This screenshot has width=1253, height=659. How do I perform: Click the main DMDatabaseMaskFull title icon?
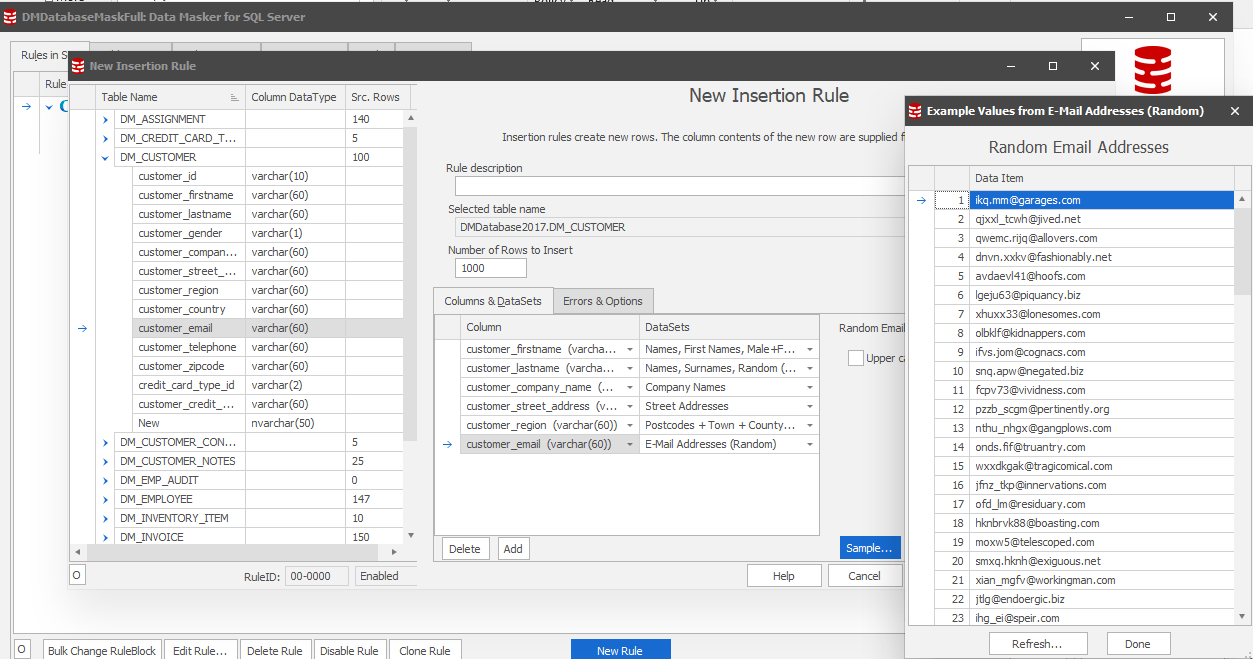click(x=10, y=17)
